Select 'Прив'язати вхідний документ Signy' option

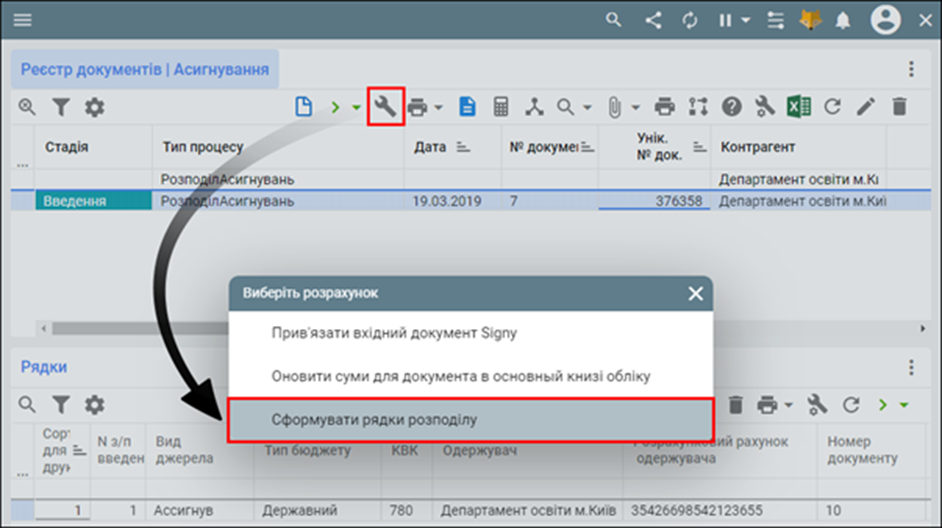tap(470, 333)
